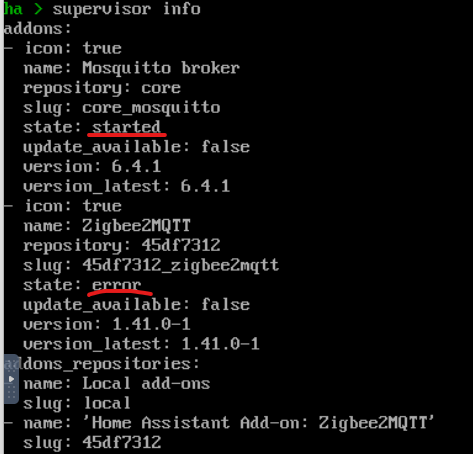The height and width of the screenshot is (454, 473).
Task: Click the 'core_mosquitto' slug value
Action: [x=151, y=108]
